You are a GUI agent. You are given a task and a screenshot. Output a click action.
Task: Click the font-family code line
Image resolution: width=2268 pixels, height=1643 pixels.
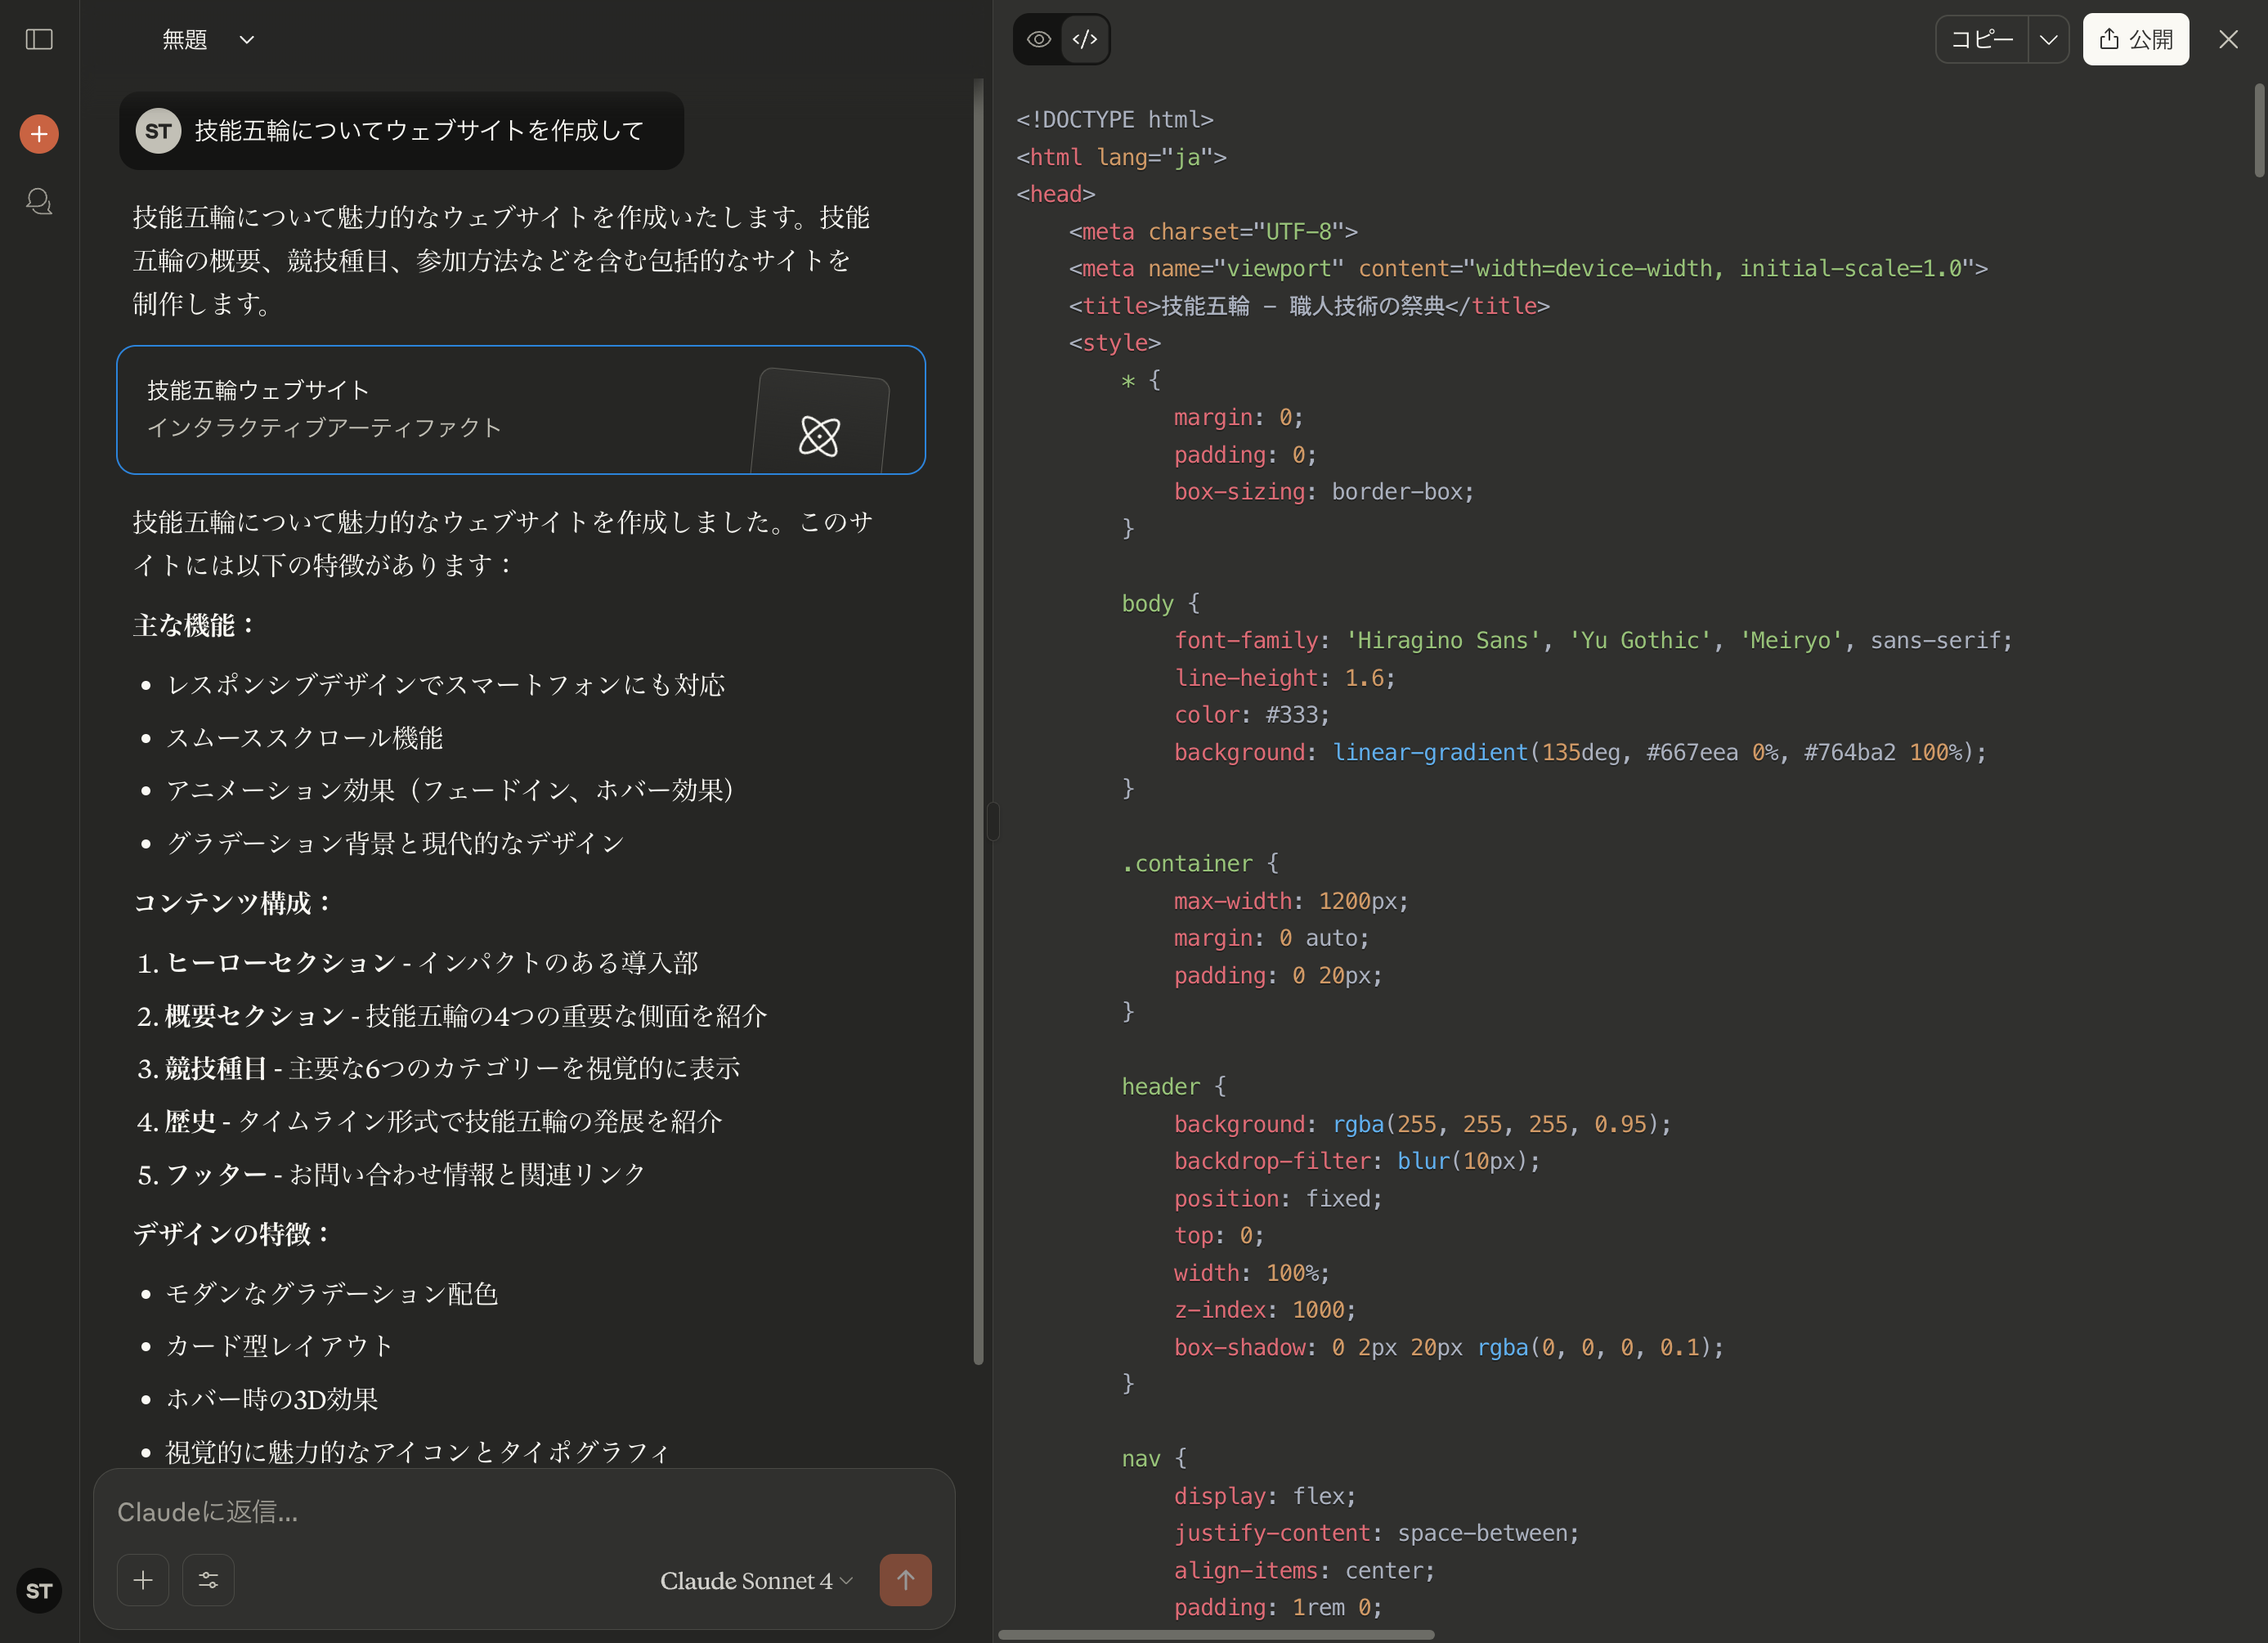[x=1593, y=640]
